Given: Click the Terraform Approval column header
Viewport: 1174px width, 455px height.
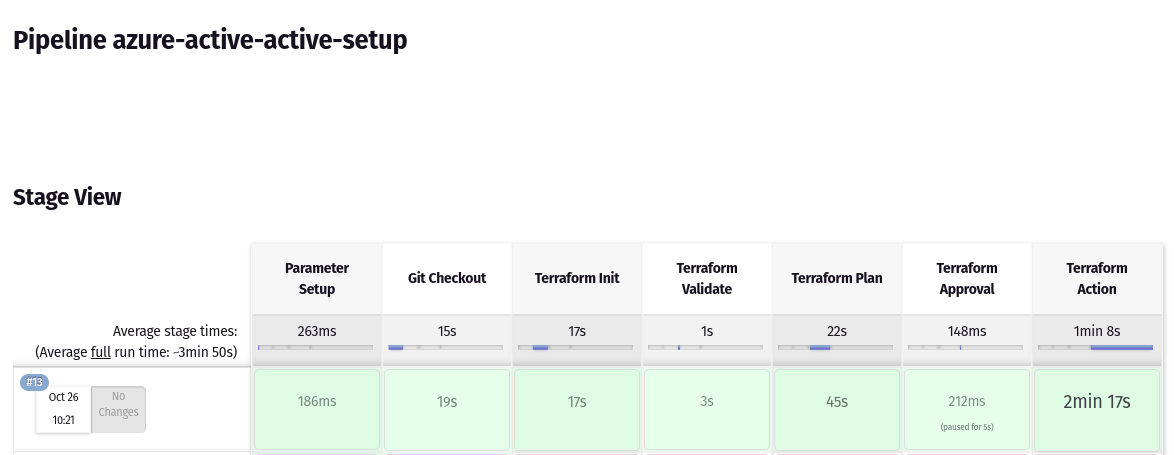Looking at the screenshot, I should [x=967, y=278].
